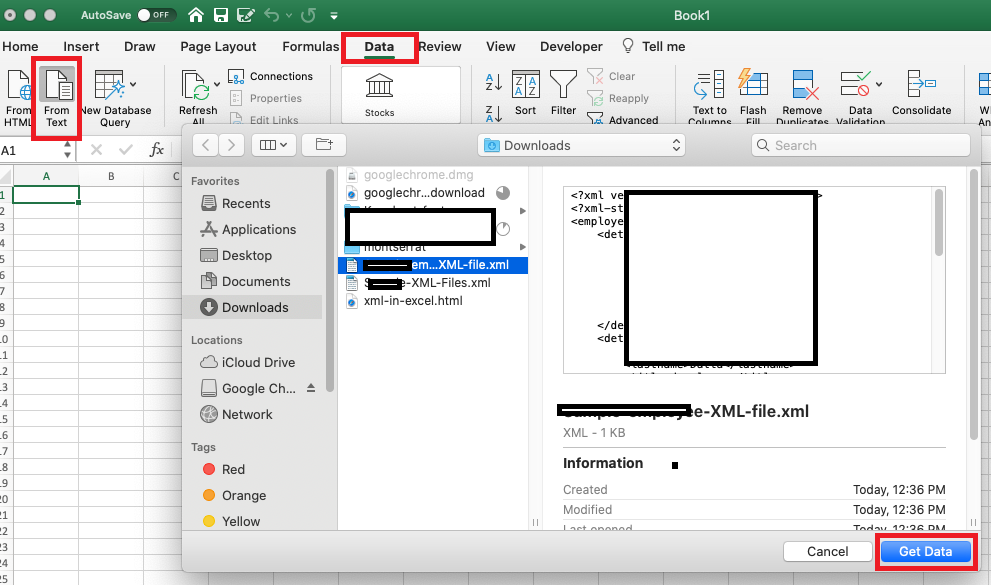
Task: Select Downloads in sidebar
Action: click(253, 307)
